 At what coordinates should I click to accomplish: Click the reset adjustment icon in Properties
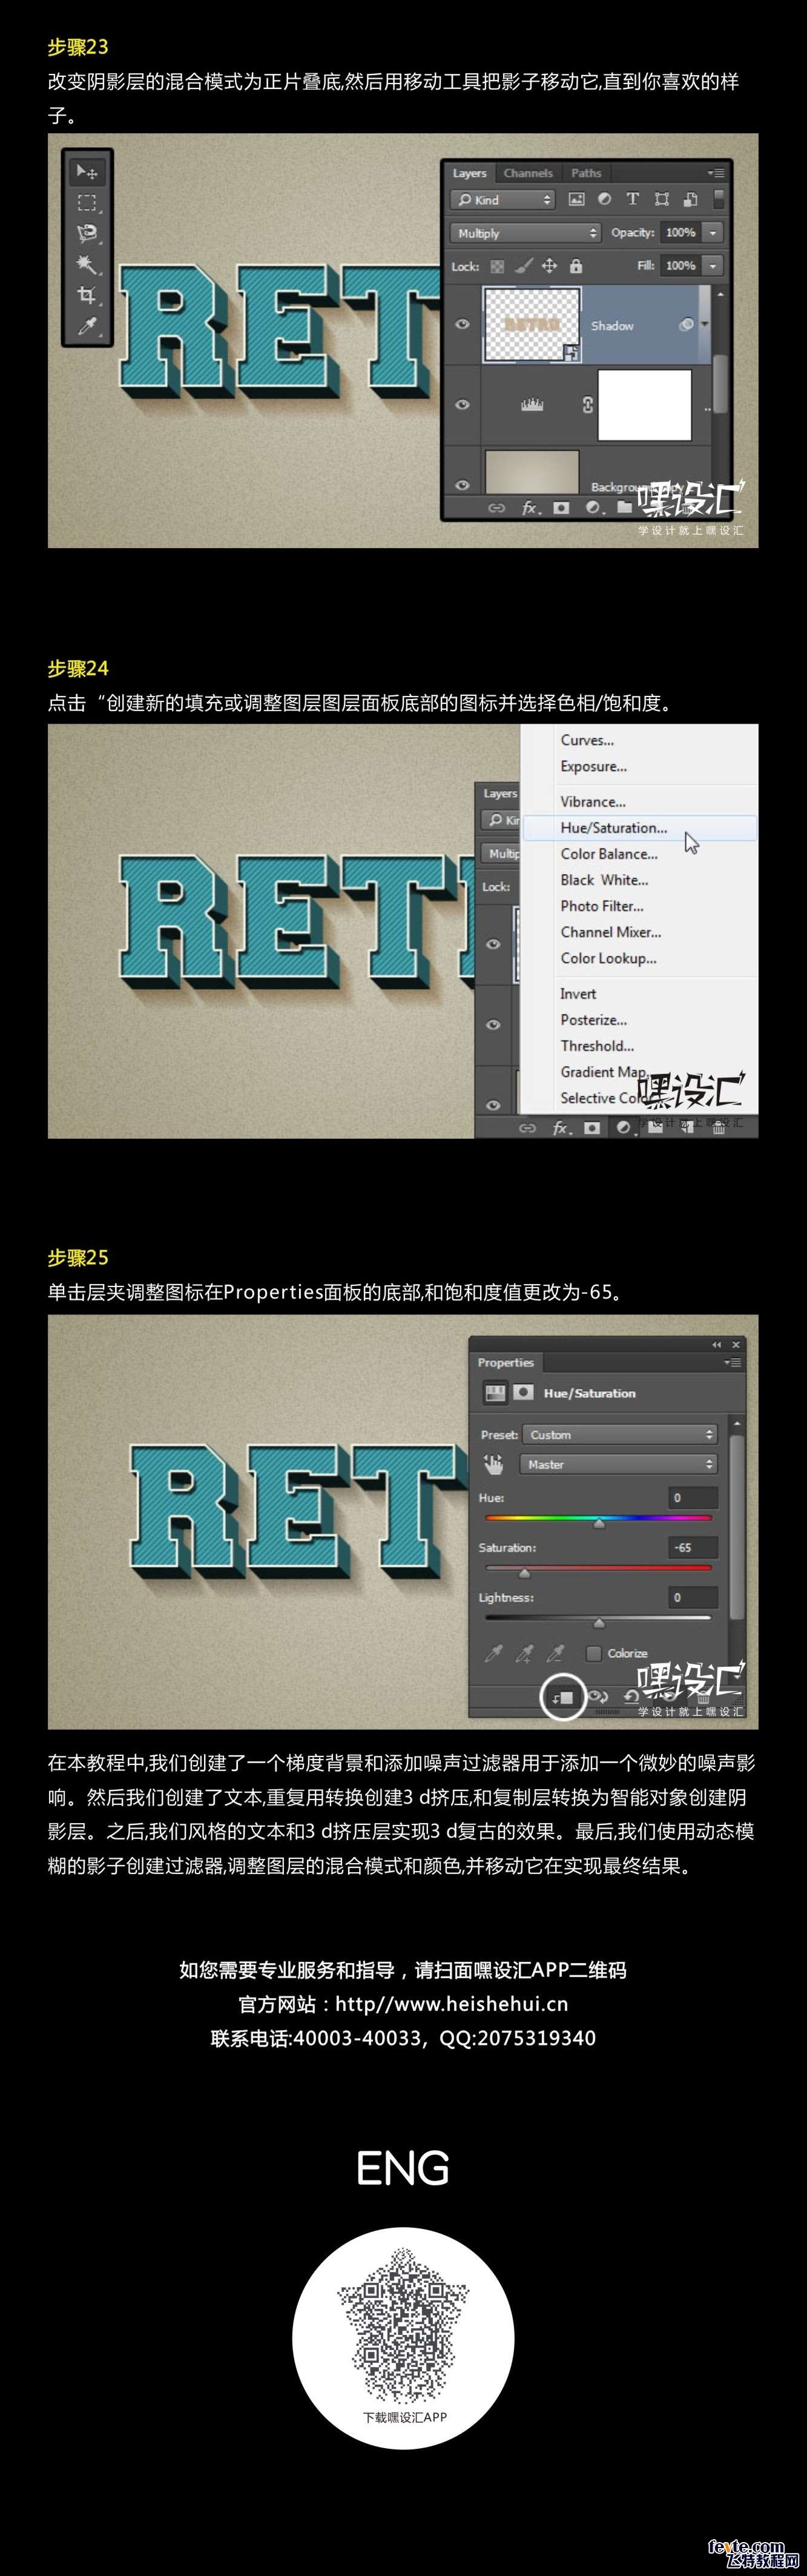(631, 1697)
